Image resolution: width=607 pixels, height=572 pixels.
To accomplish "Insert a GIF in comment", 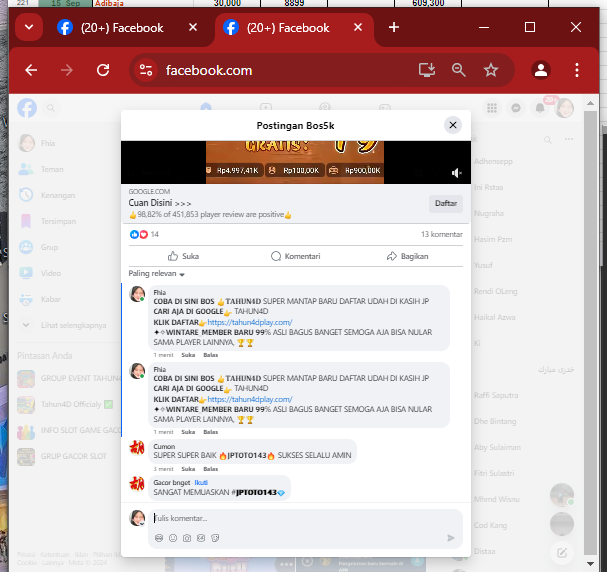I will (x=201, y=538).
